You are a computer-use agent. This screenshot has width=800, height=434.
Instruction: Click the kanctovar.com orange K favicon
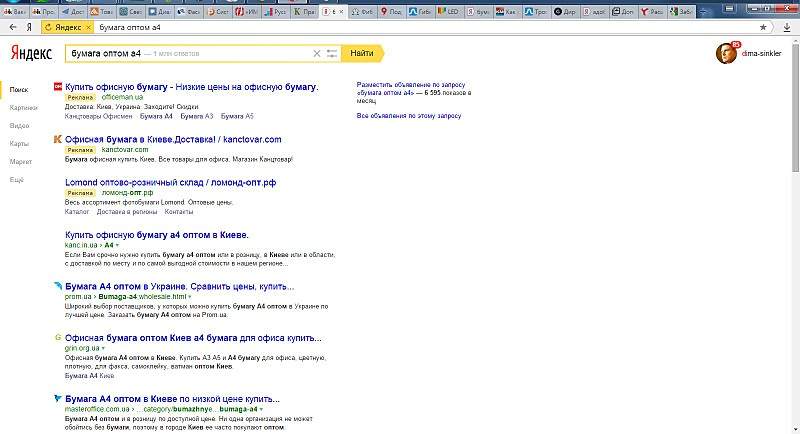(x=58, y=139)
